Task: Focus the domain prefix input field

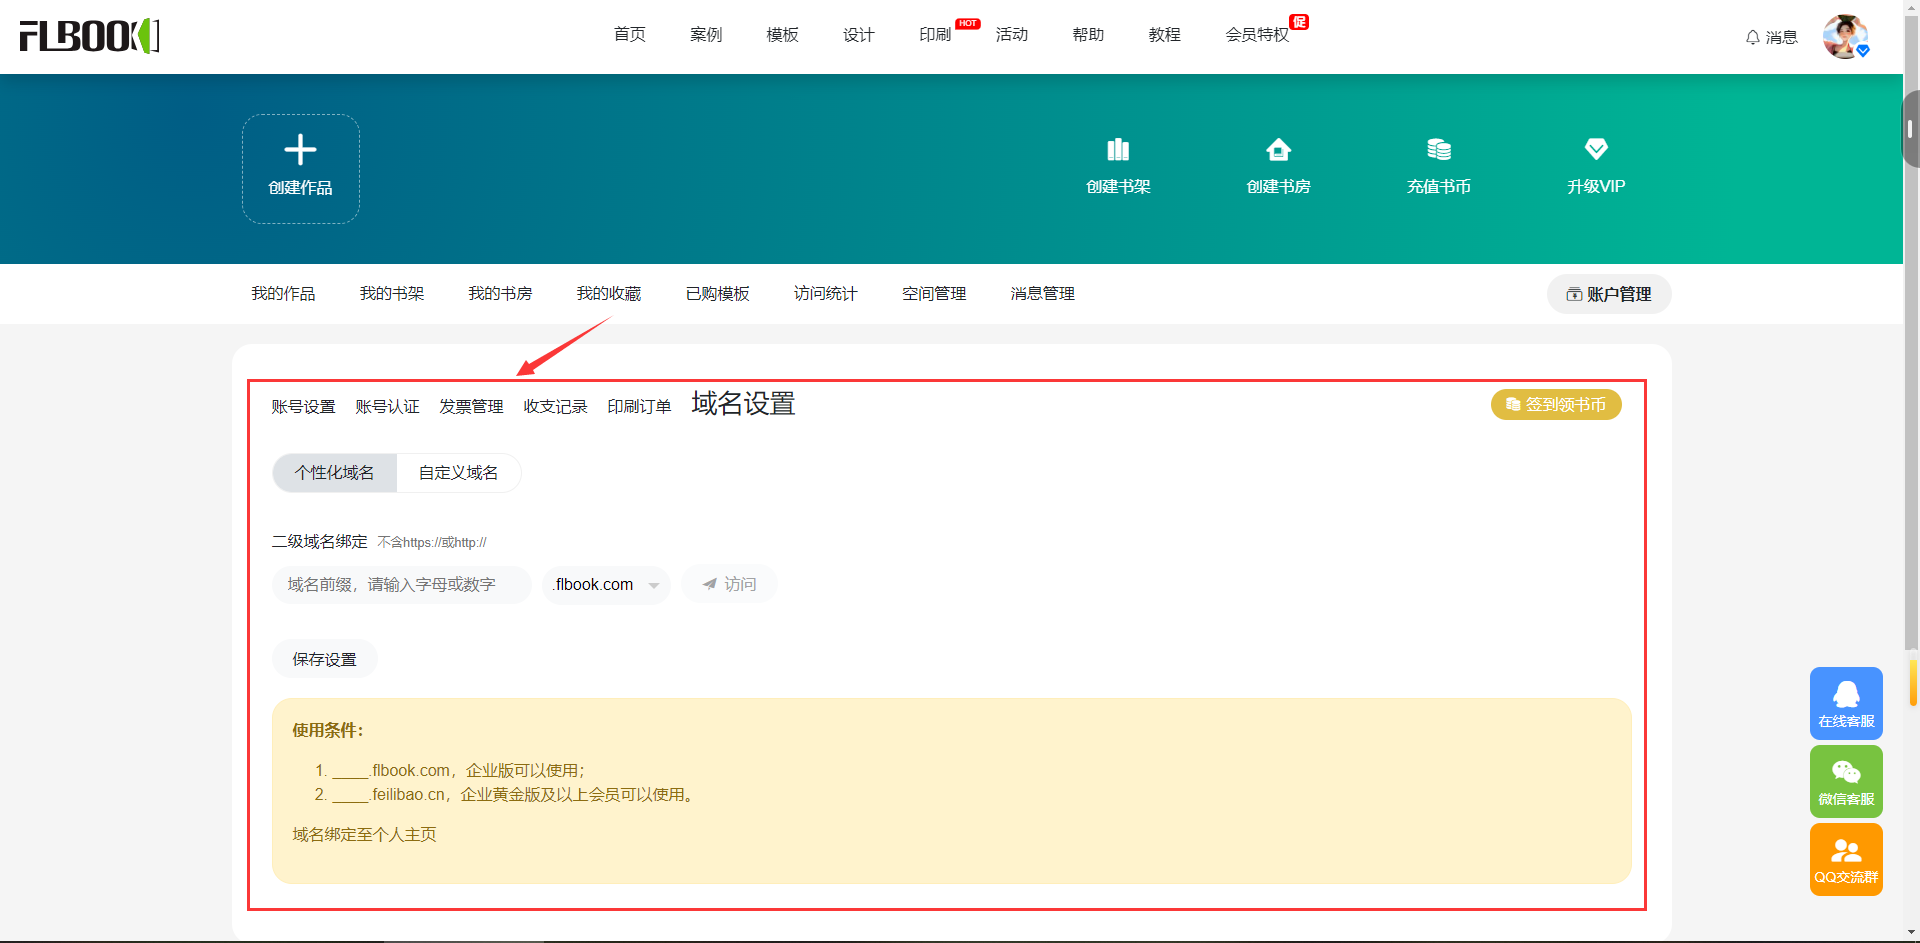Action: point(401,585)
